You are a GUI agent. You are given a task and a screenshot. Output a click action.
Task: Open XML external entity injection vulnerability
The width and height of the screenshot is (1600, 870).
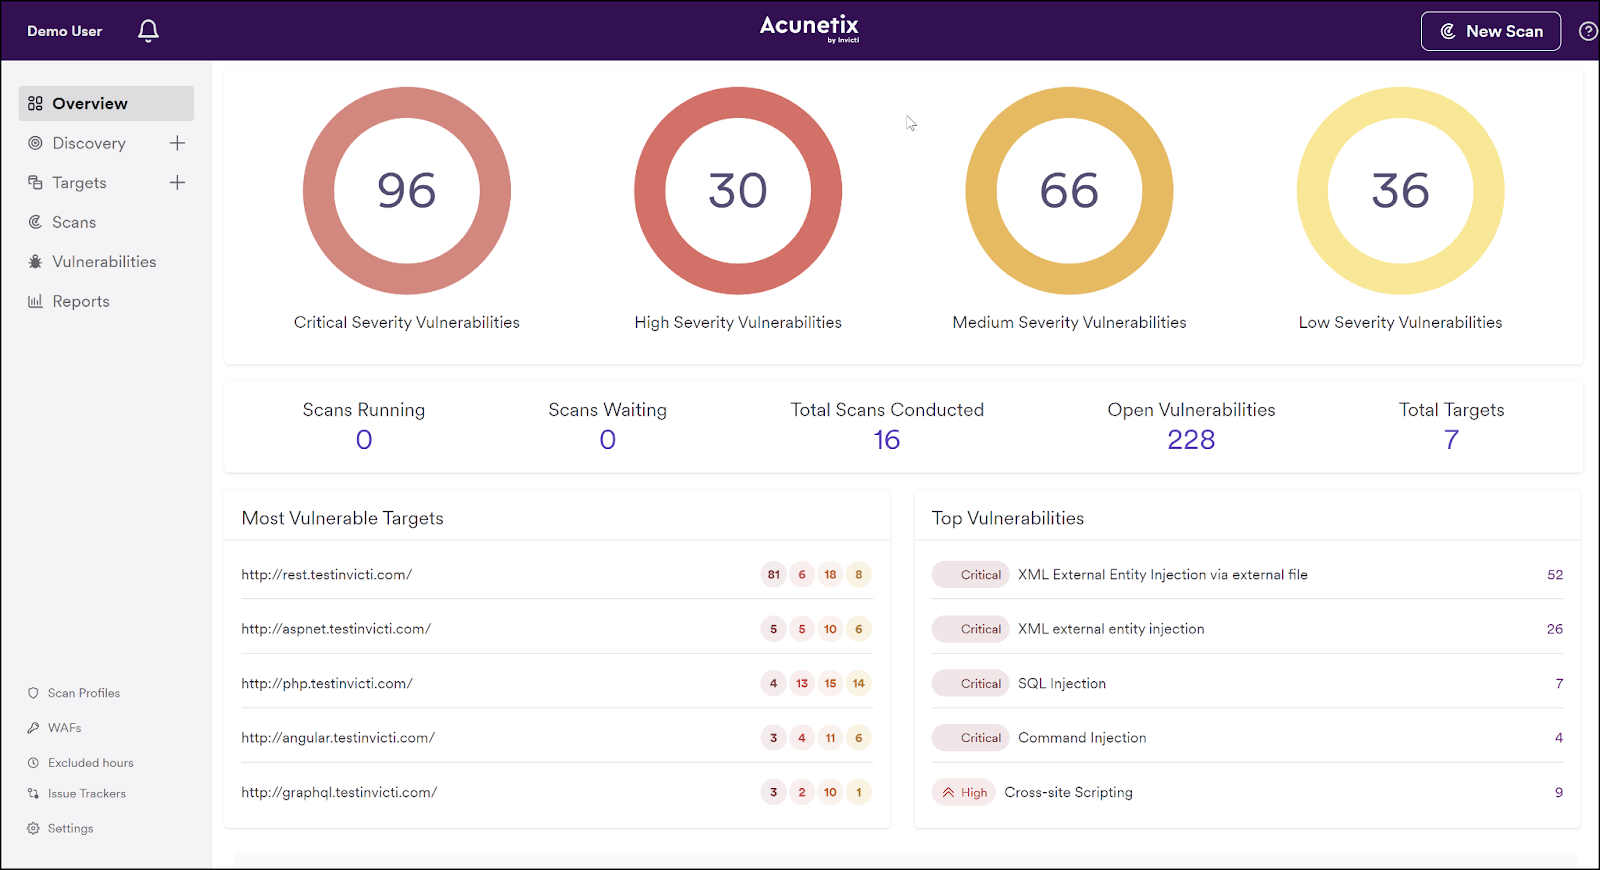pyautogui.click(x=1111, y=629)
